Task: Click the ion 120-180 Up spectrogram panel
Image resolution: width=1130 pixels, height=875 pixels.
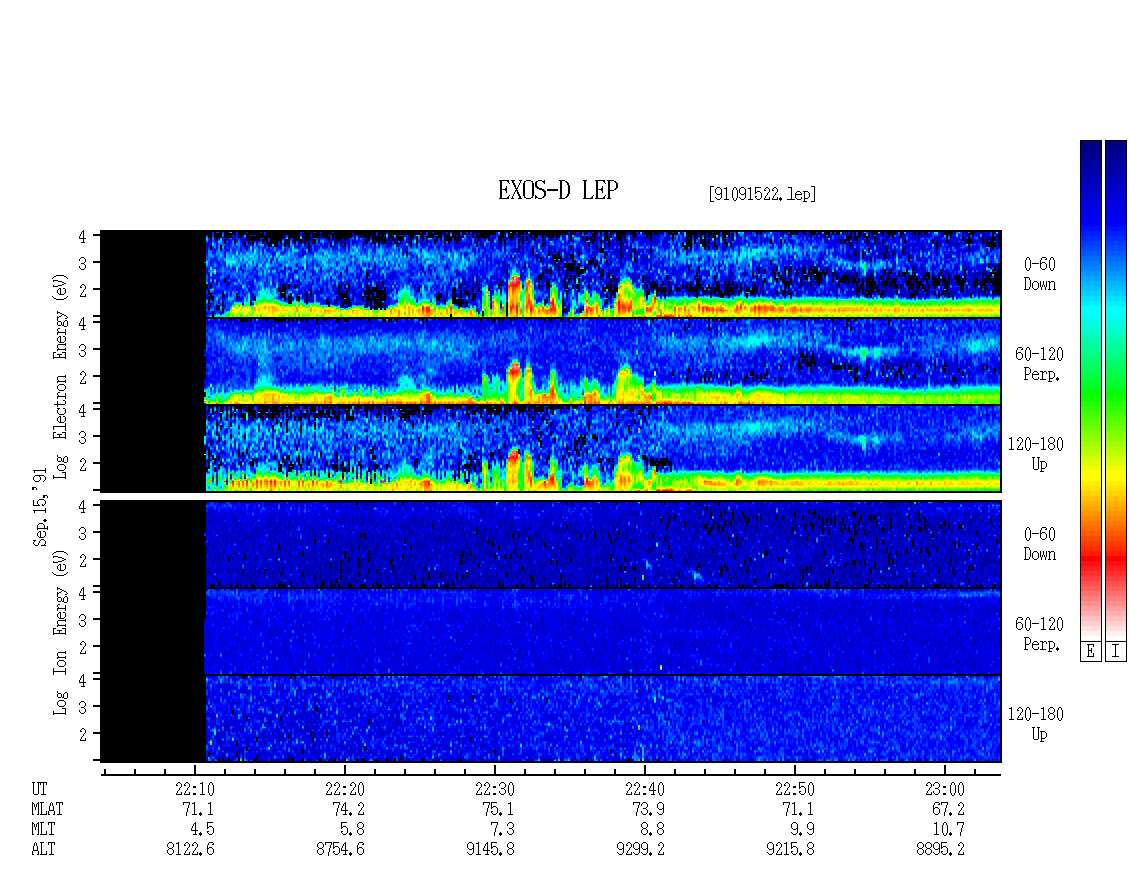Action: click(551, 718)
